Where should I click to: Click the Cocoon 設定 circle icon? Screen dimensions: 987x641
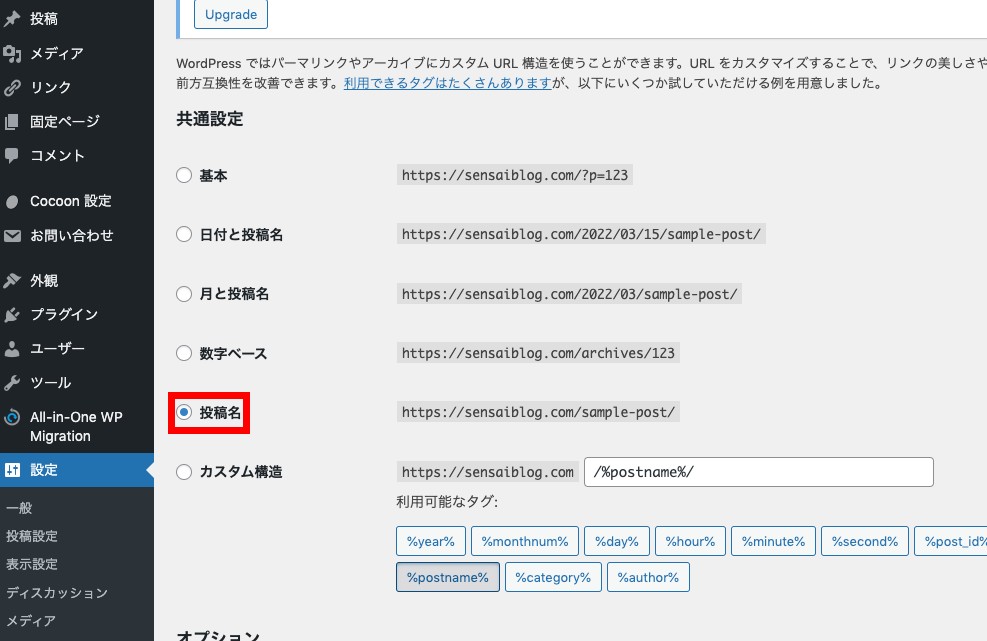[12, 201]
